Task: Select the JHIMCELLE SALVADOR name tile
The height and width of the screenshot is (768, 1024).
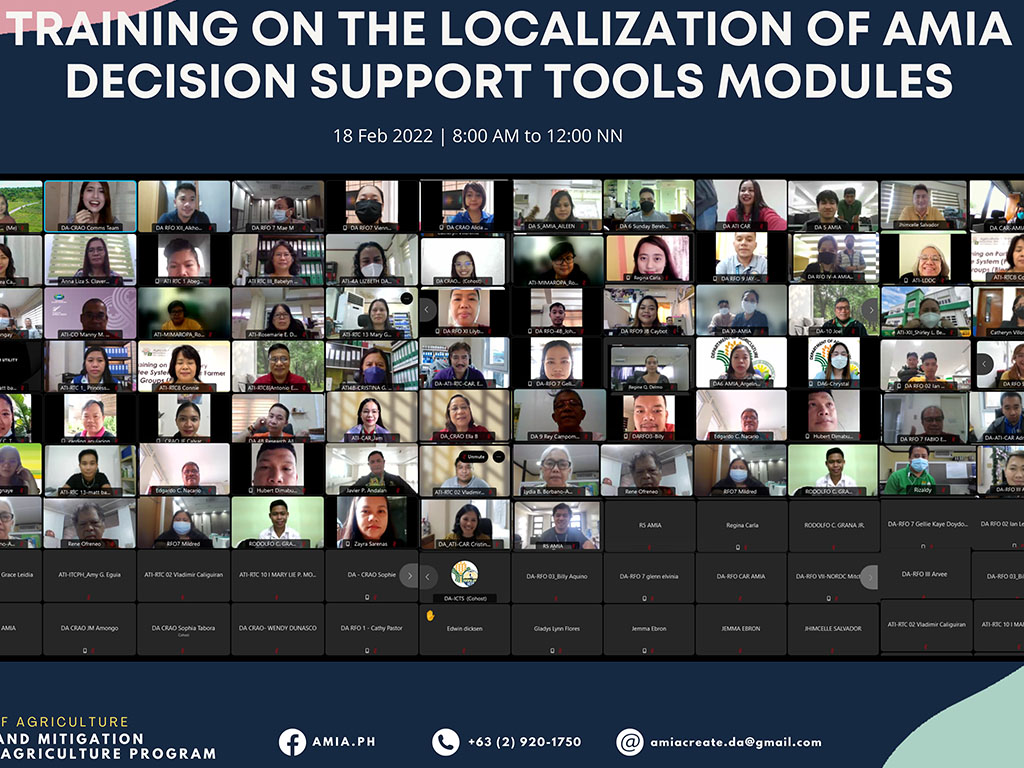Action: (x=833, y=630)
